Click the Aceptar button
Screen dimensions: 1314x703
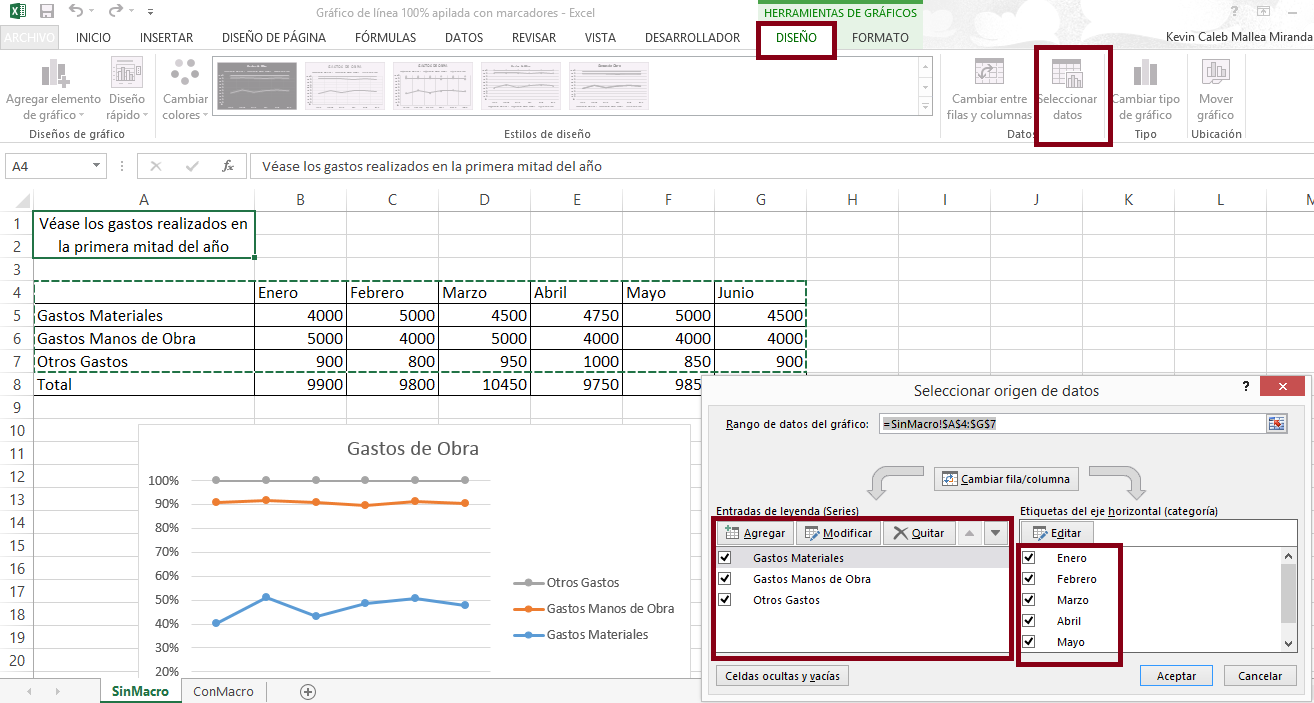1176,676
